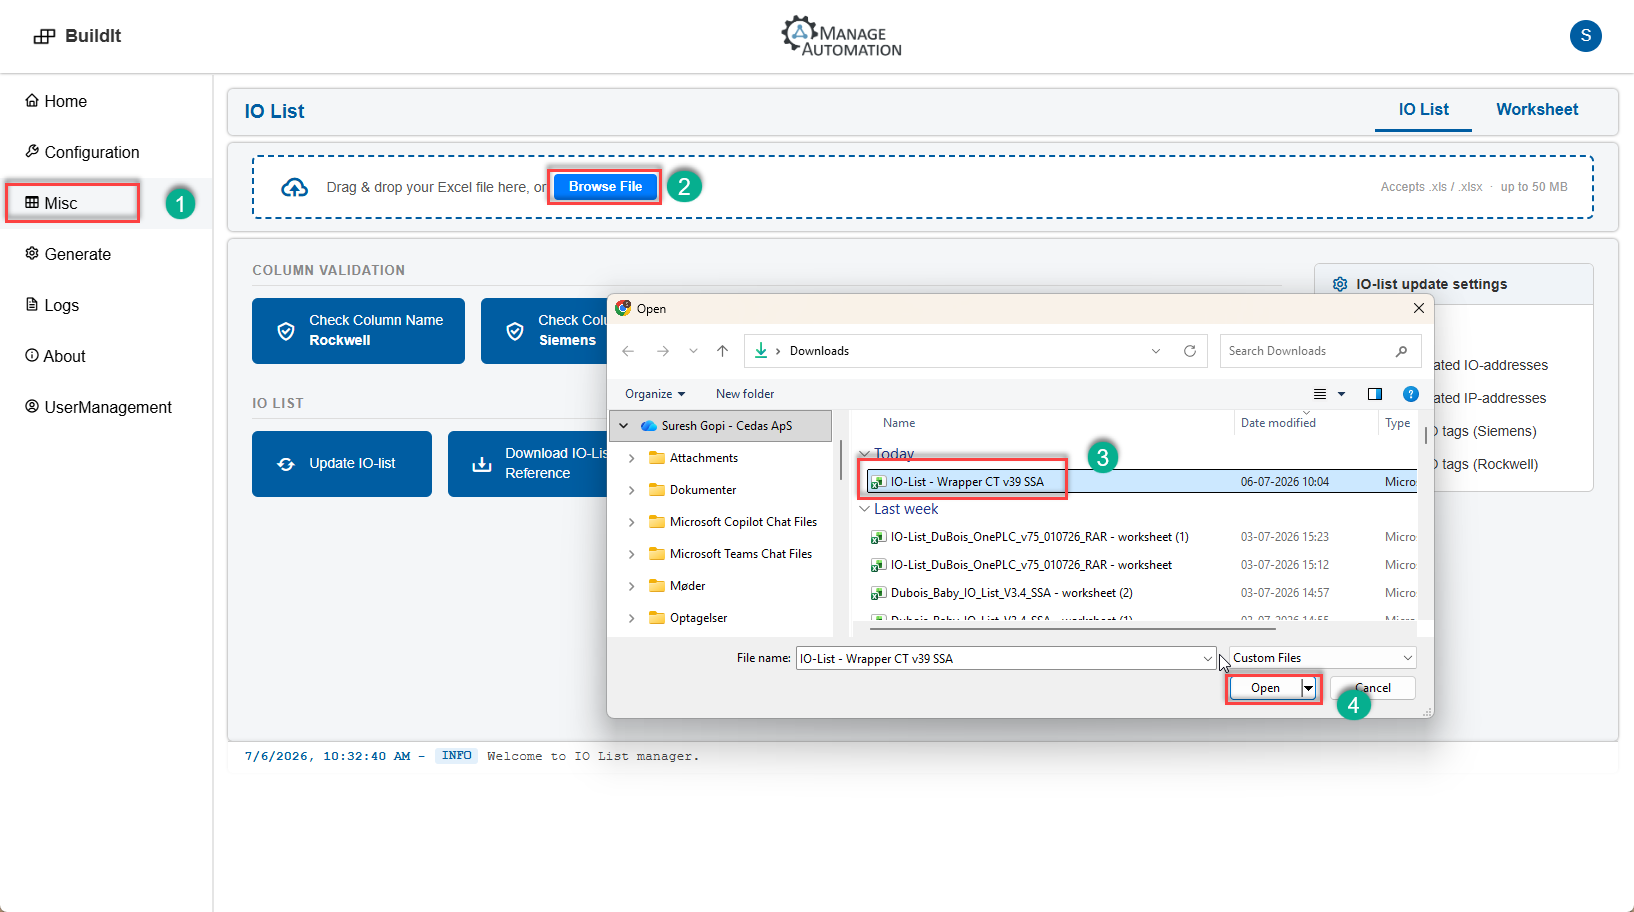
Task: Click the Manage Automation logo
Action: pyautogui.click(x=841, y=36)
